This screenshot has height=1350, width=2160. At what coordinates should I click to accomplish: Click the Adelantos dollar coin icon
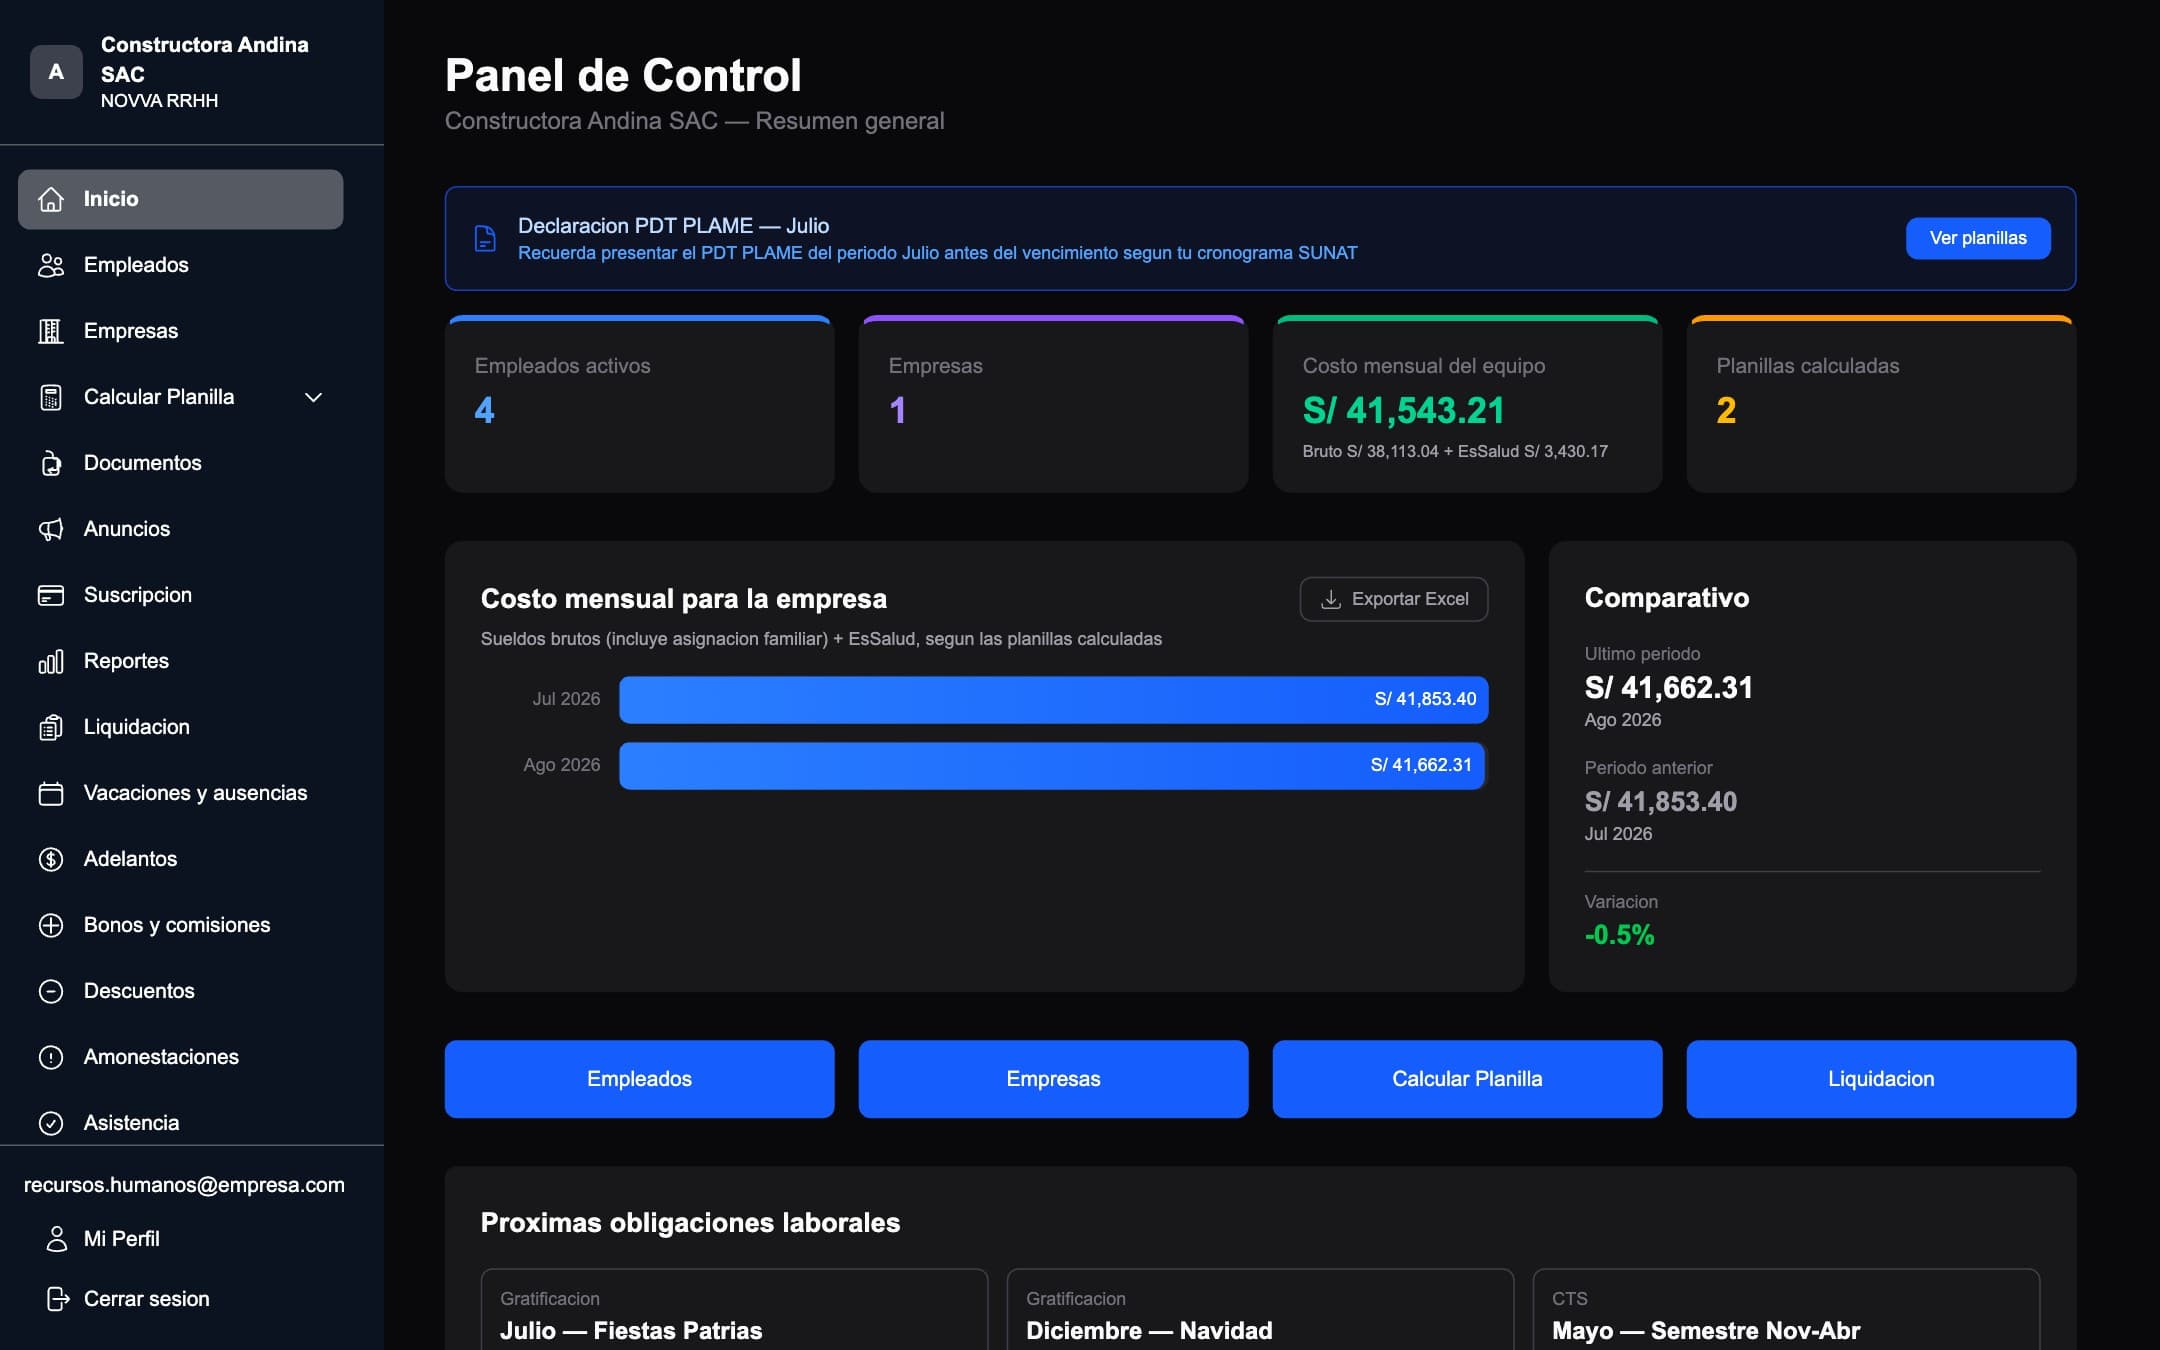(51, 859)
